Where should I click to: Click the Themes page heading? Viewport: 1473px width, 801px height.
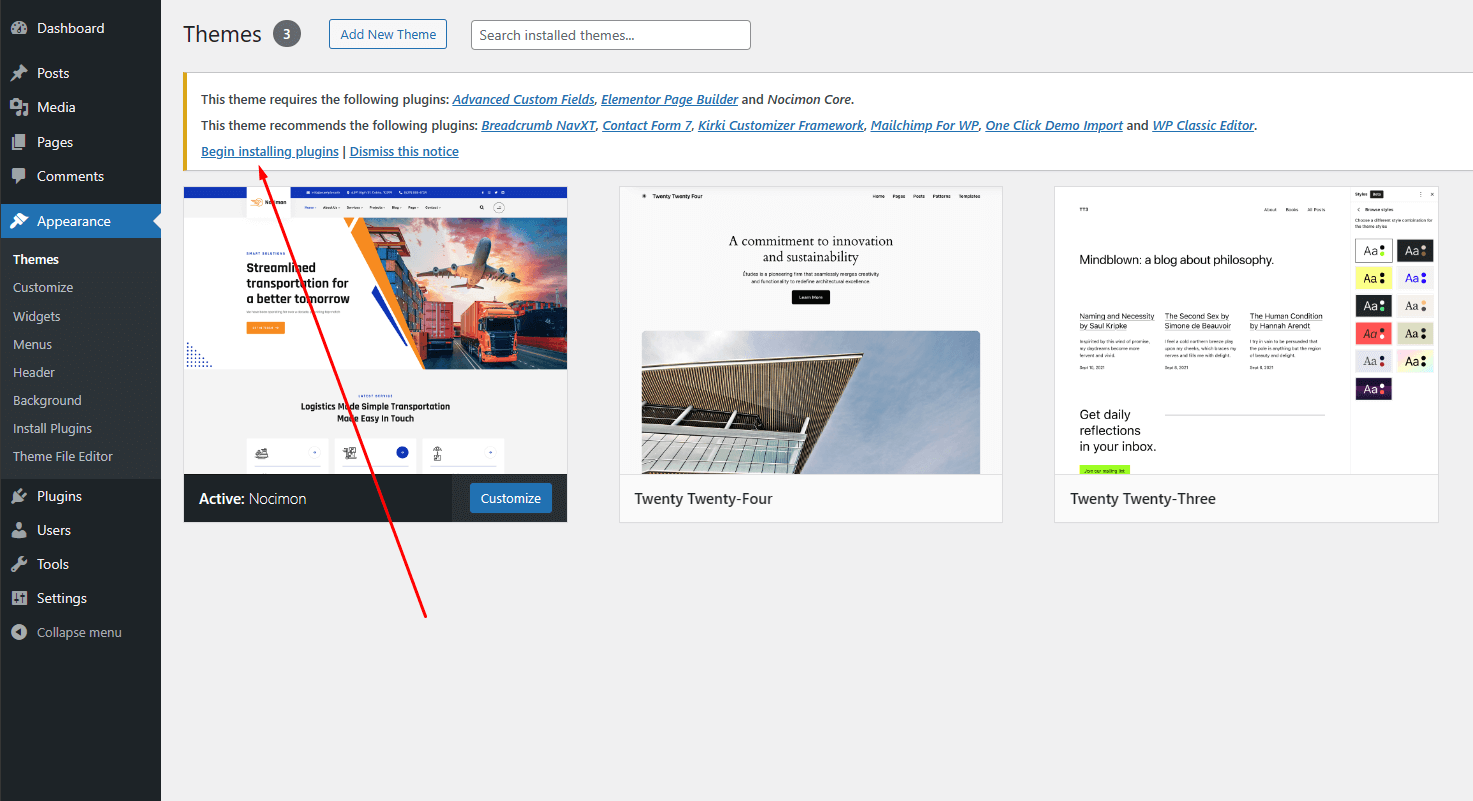pyautogui.click(x=222, y=34)
